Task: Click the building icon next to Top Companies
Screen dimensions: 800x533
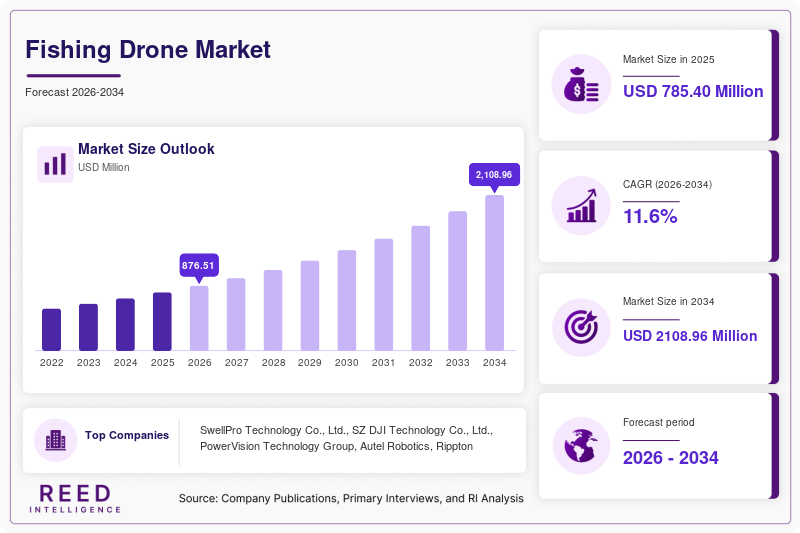Action: pos(56,440)
